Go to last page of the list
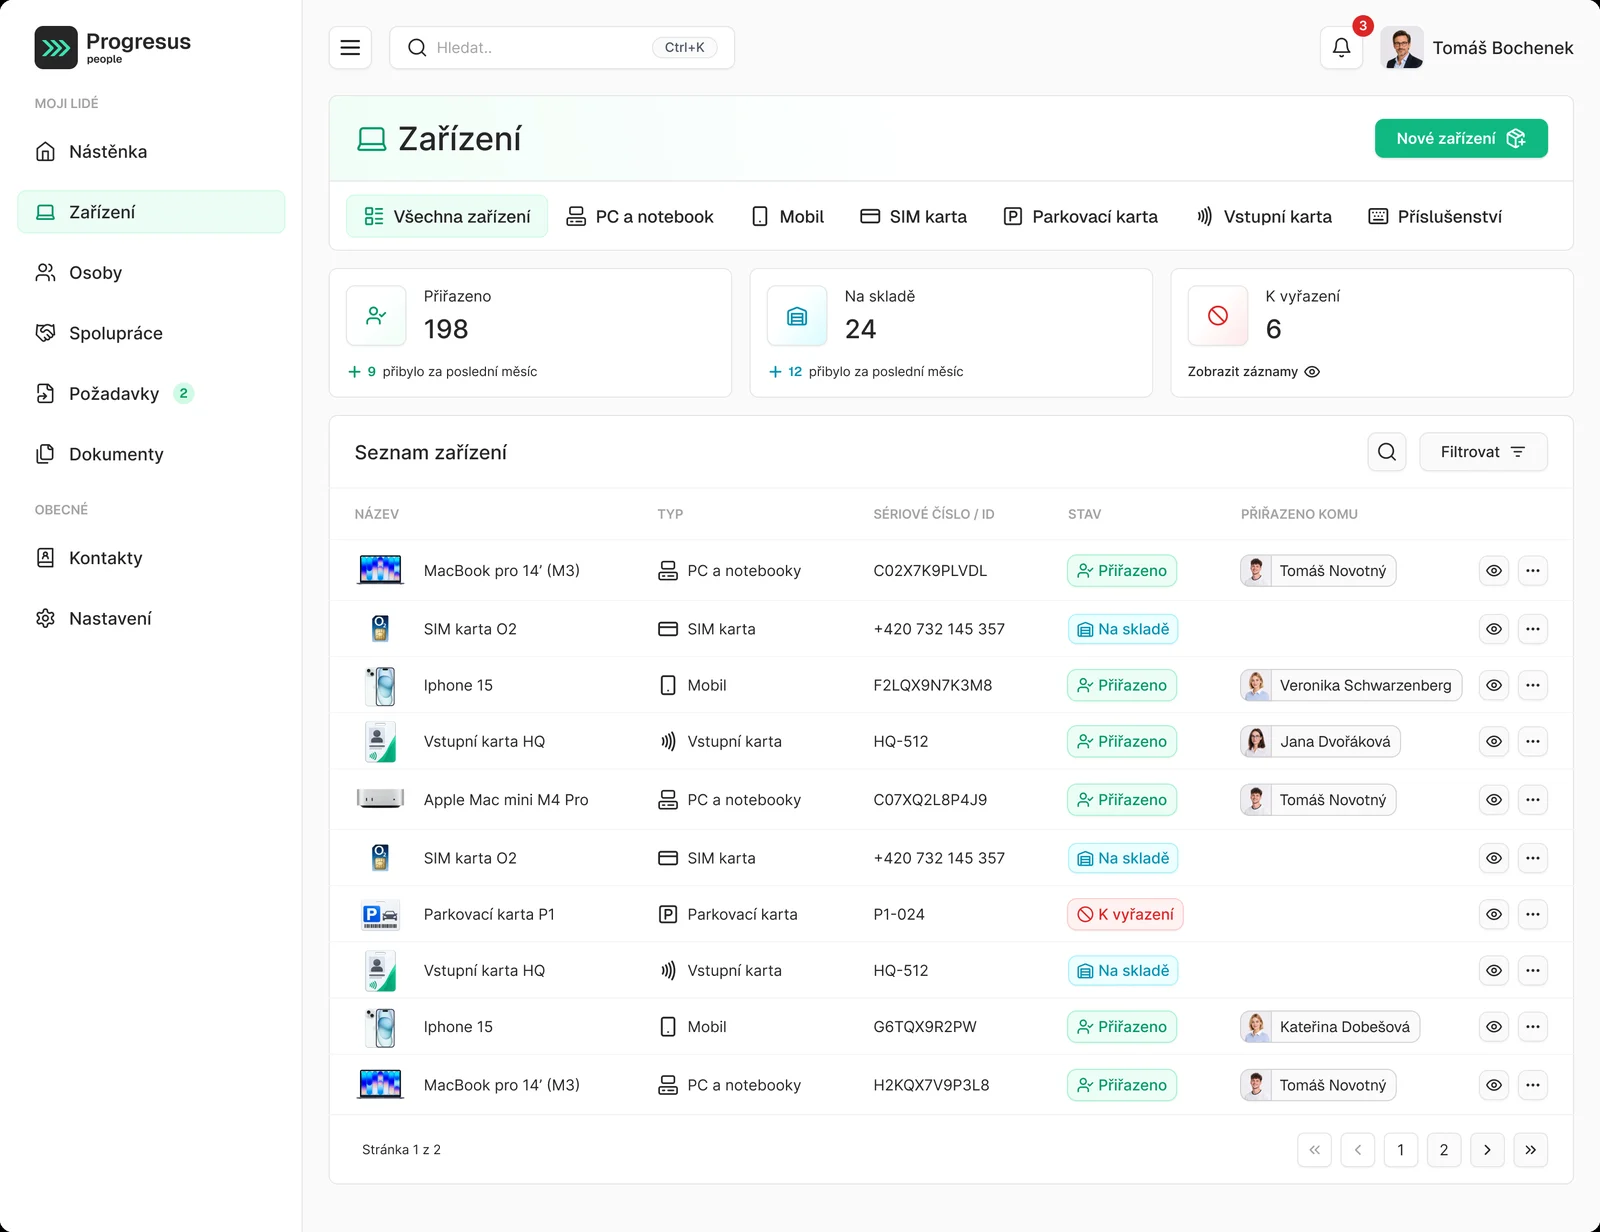This screenshot has width=1600, height=1232. coord(1531,1150)
